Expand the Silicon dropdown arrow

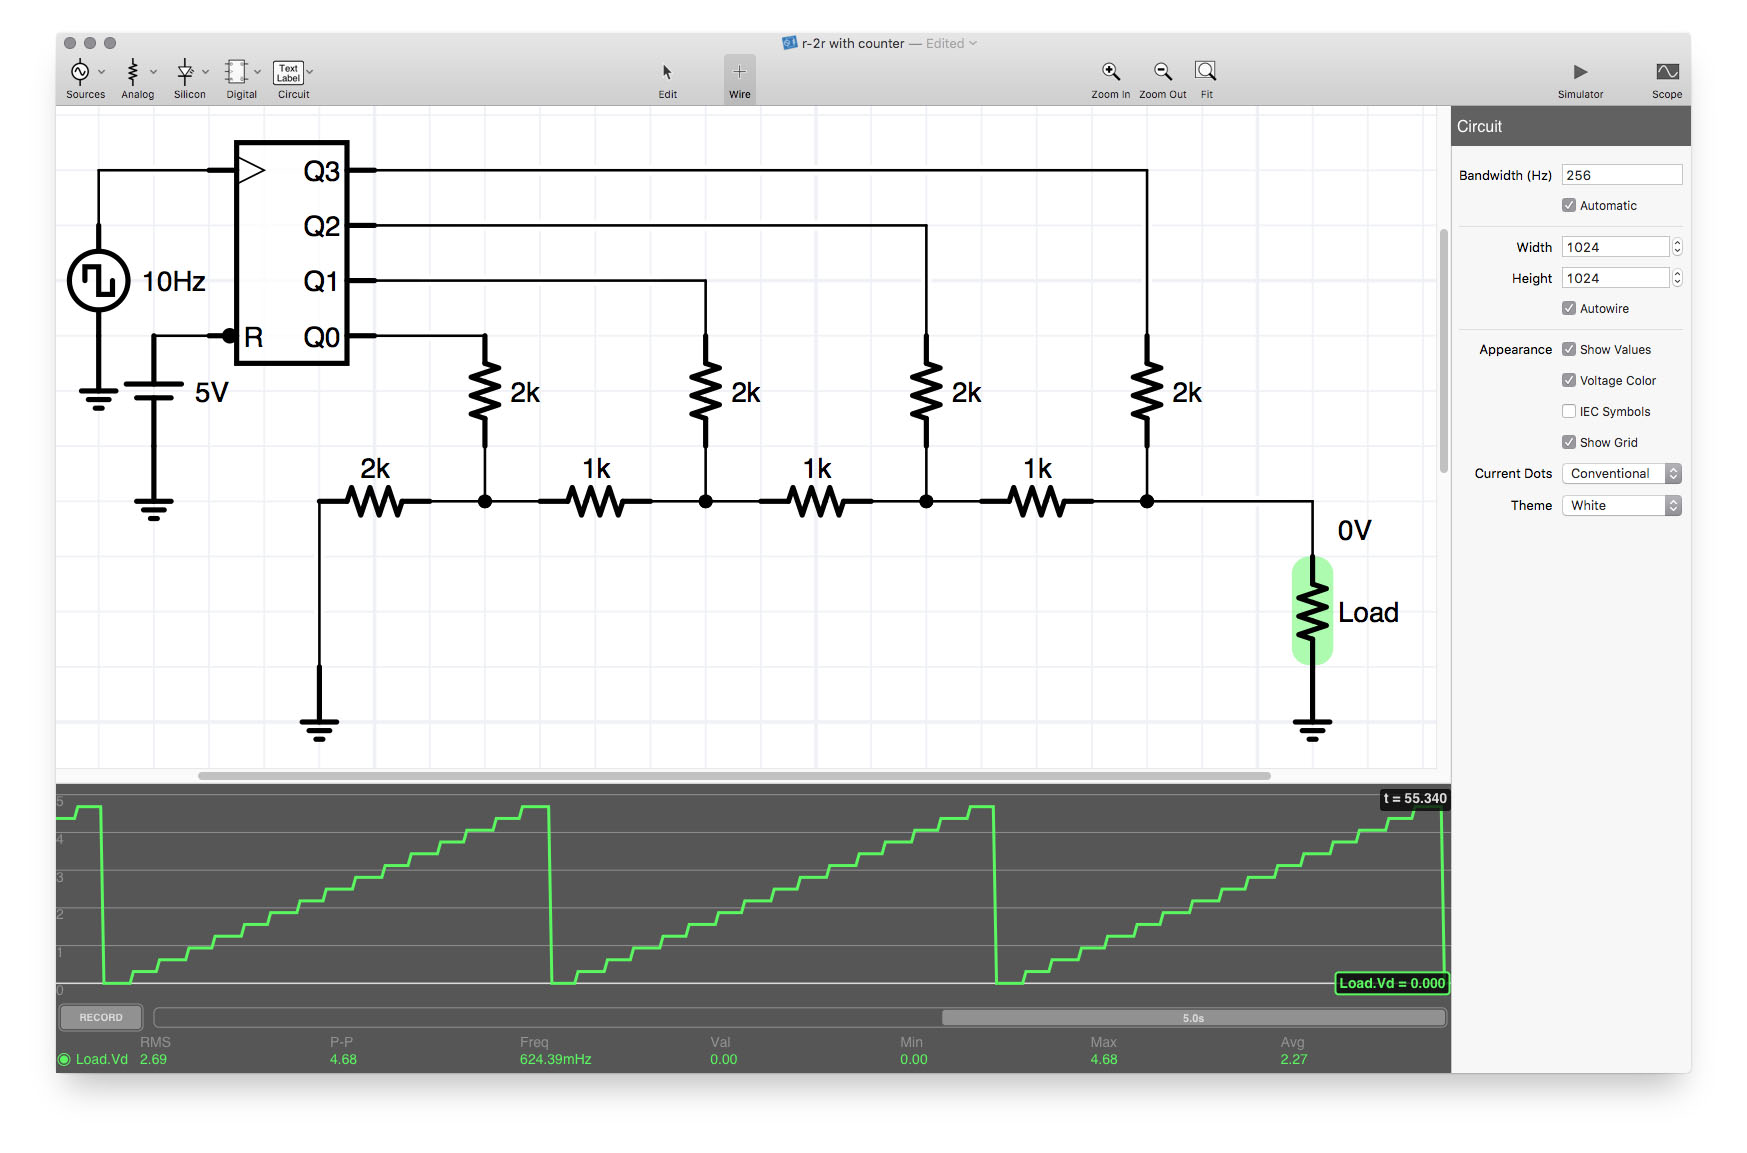coord(205,72)
